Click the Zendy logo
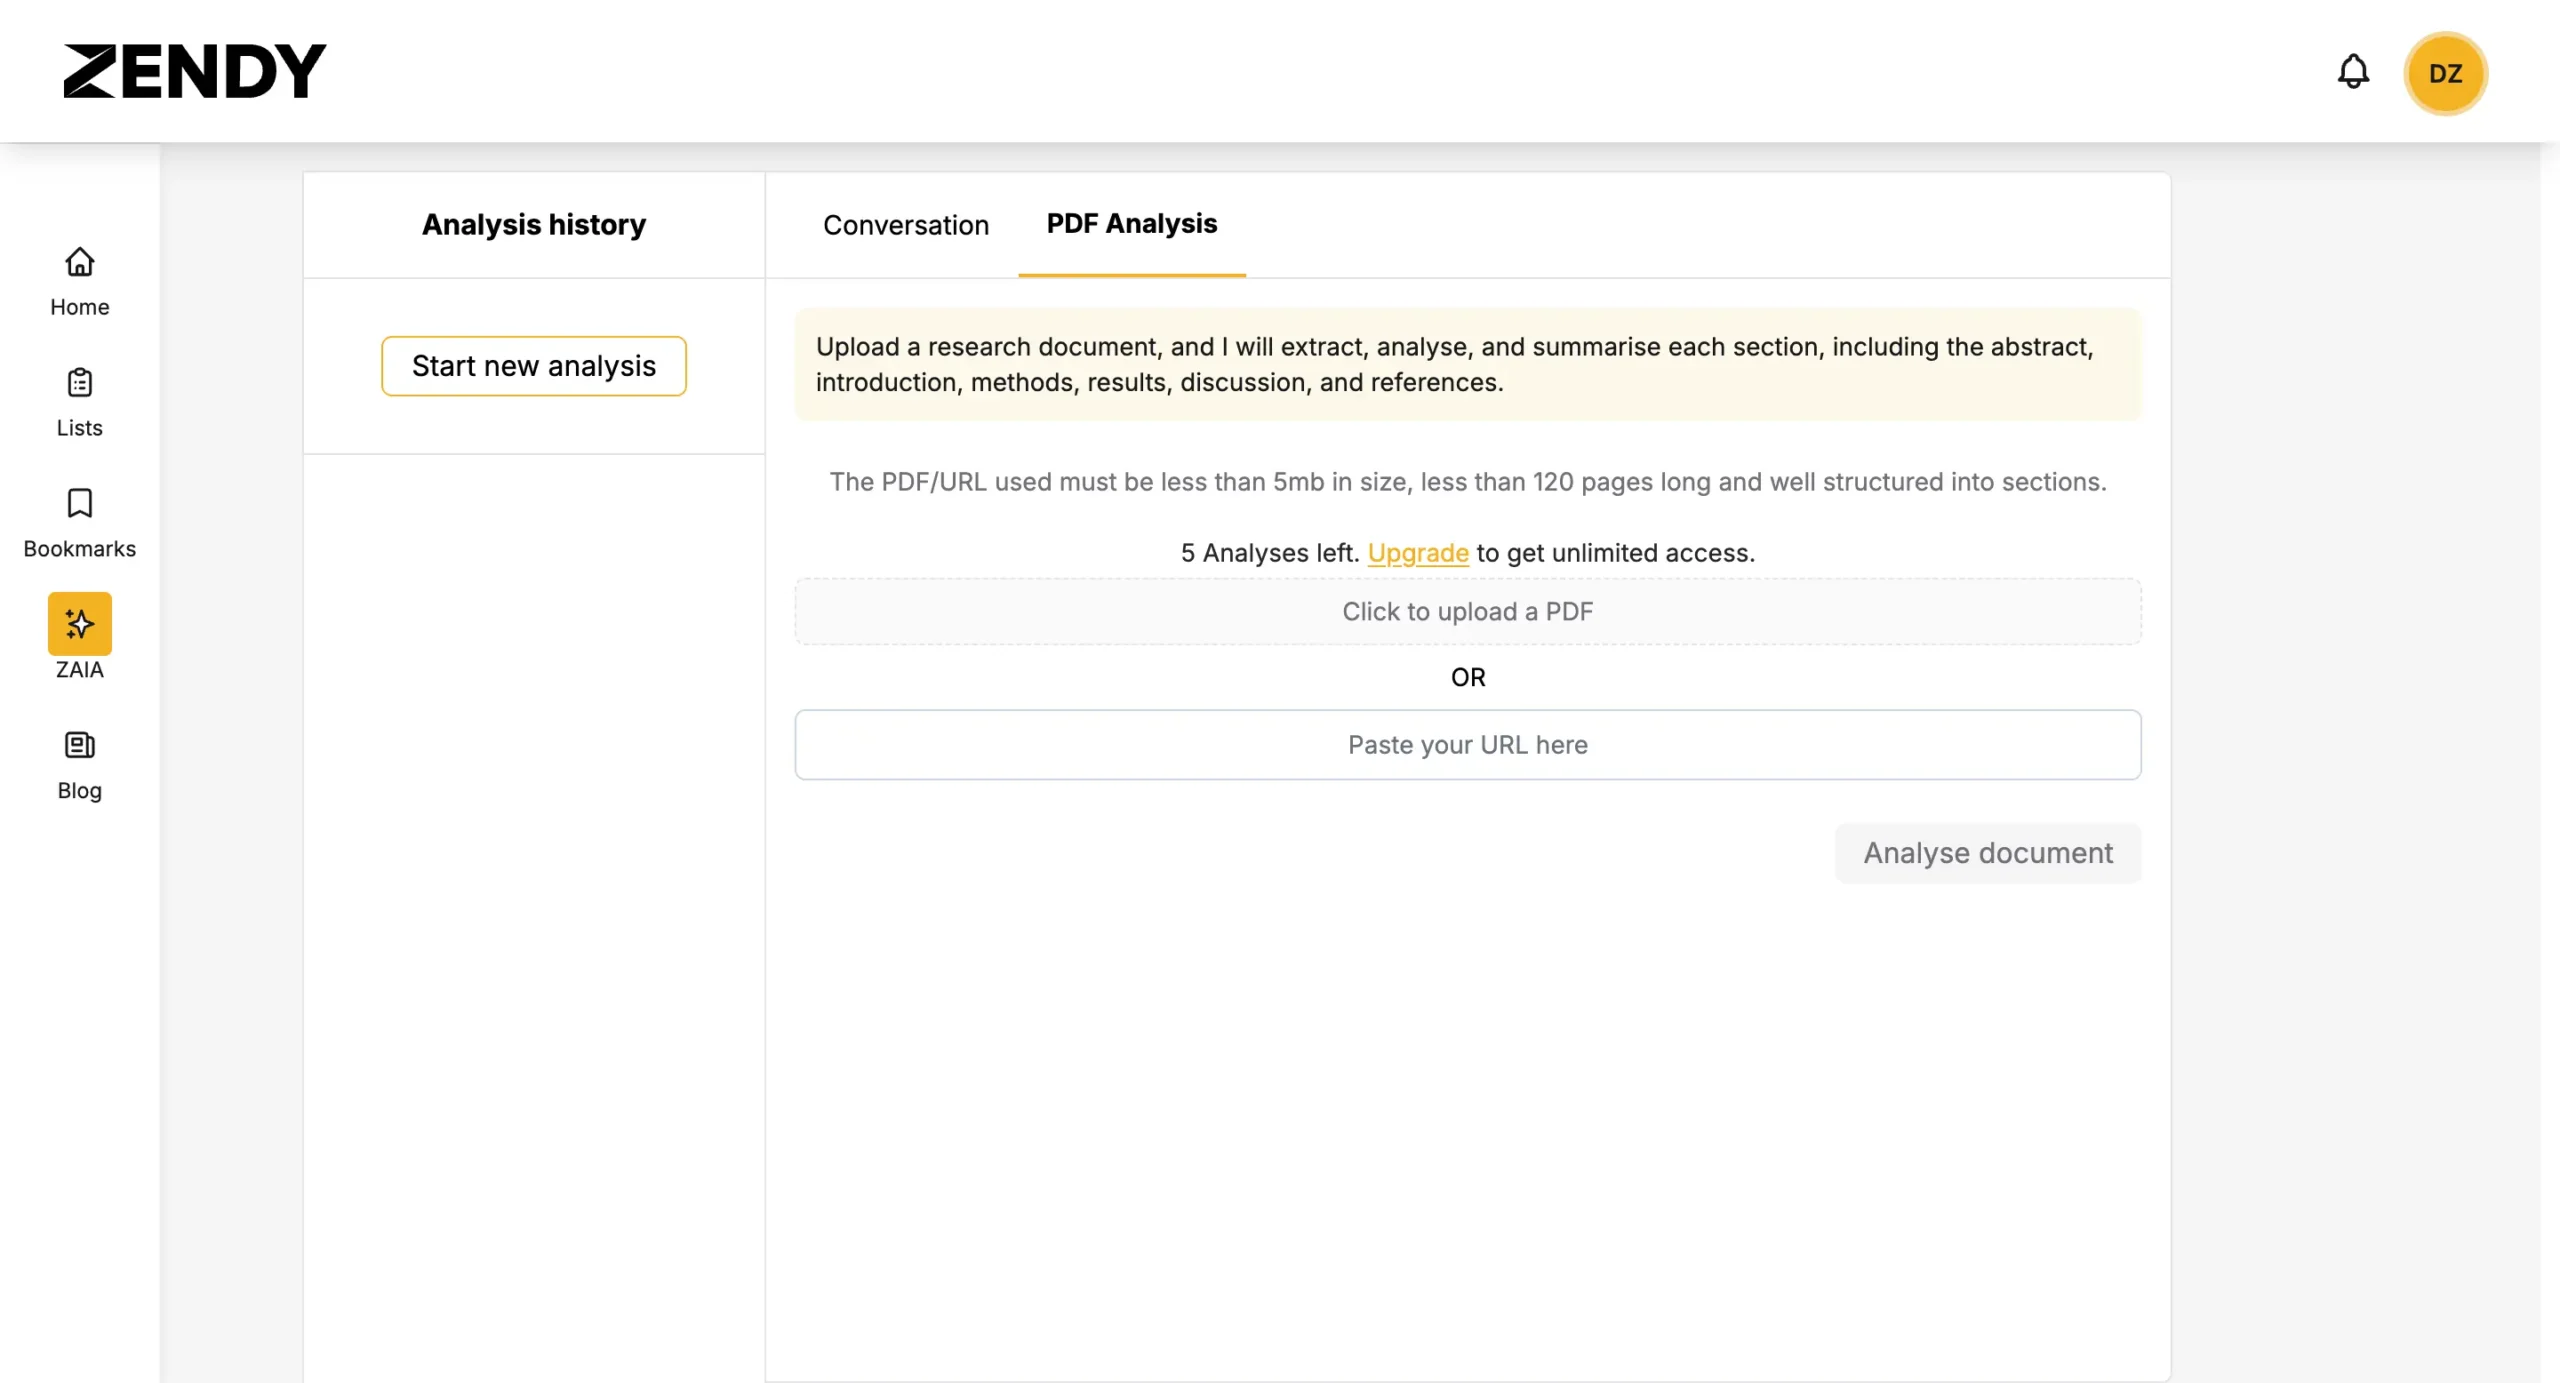Screen dimensions: 2560x1383 pyautogui.click(x=195, y=71)
